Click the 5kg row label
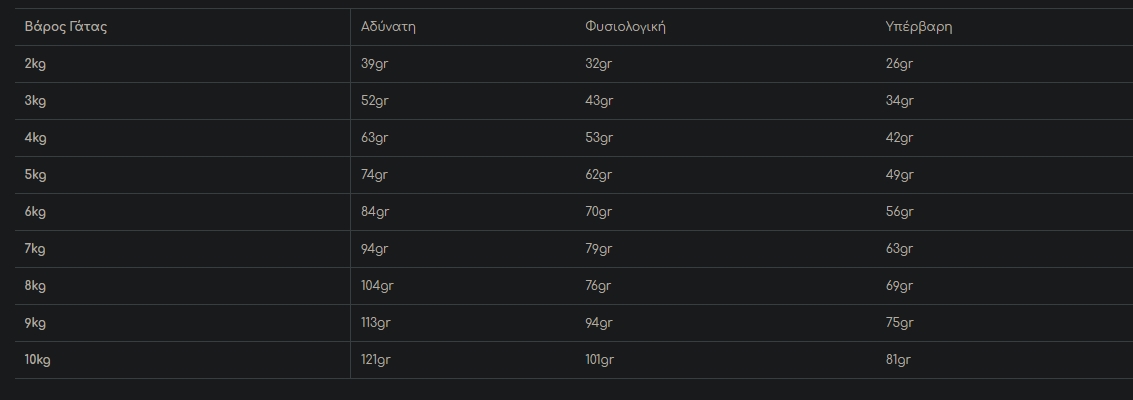 (36, 175)
